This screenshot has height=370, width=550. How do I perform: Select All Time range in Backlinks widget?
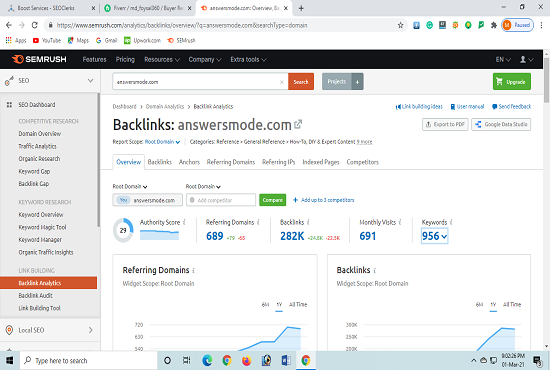tap(512, 304)
